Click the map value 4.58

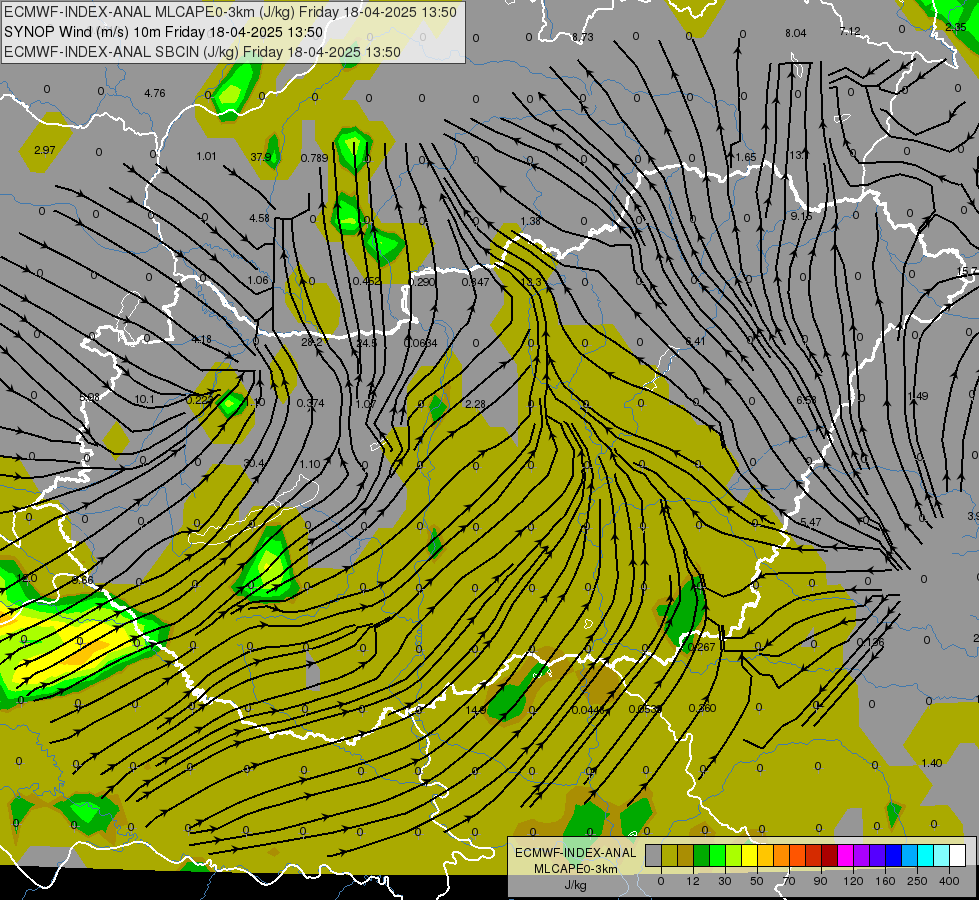[259, 219]
